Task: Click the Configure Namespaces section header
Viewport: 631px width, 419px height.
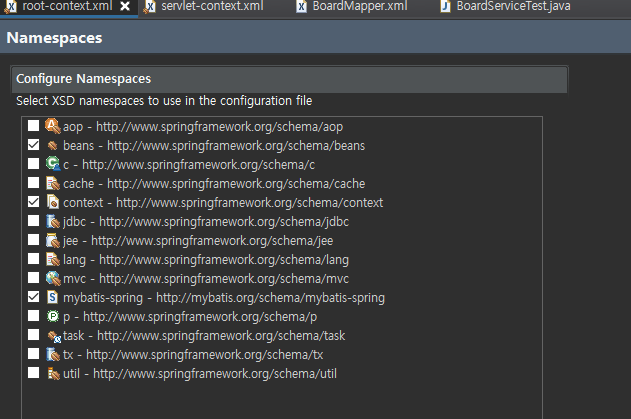Action: click(x=289, y=79)
